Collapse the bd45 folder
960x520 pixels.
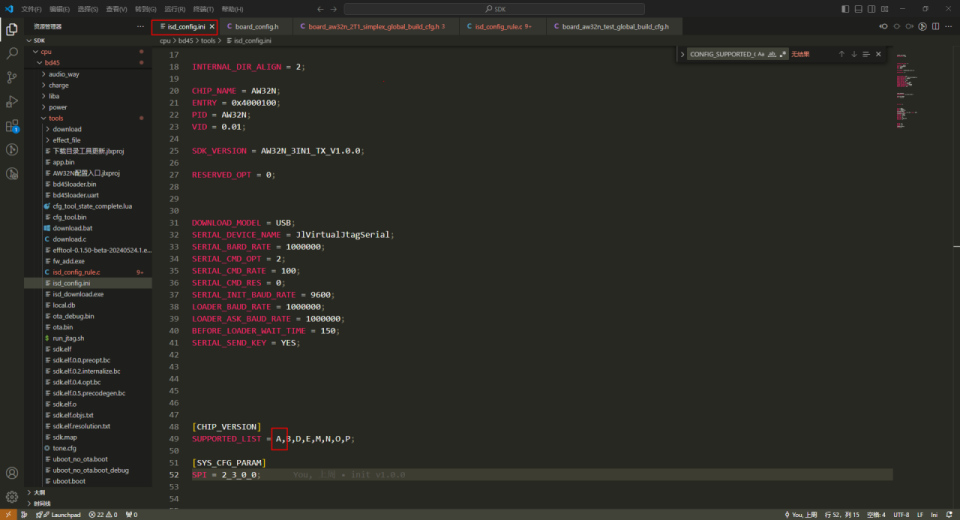pyautogui.click(x=88, y=62)
